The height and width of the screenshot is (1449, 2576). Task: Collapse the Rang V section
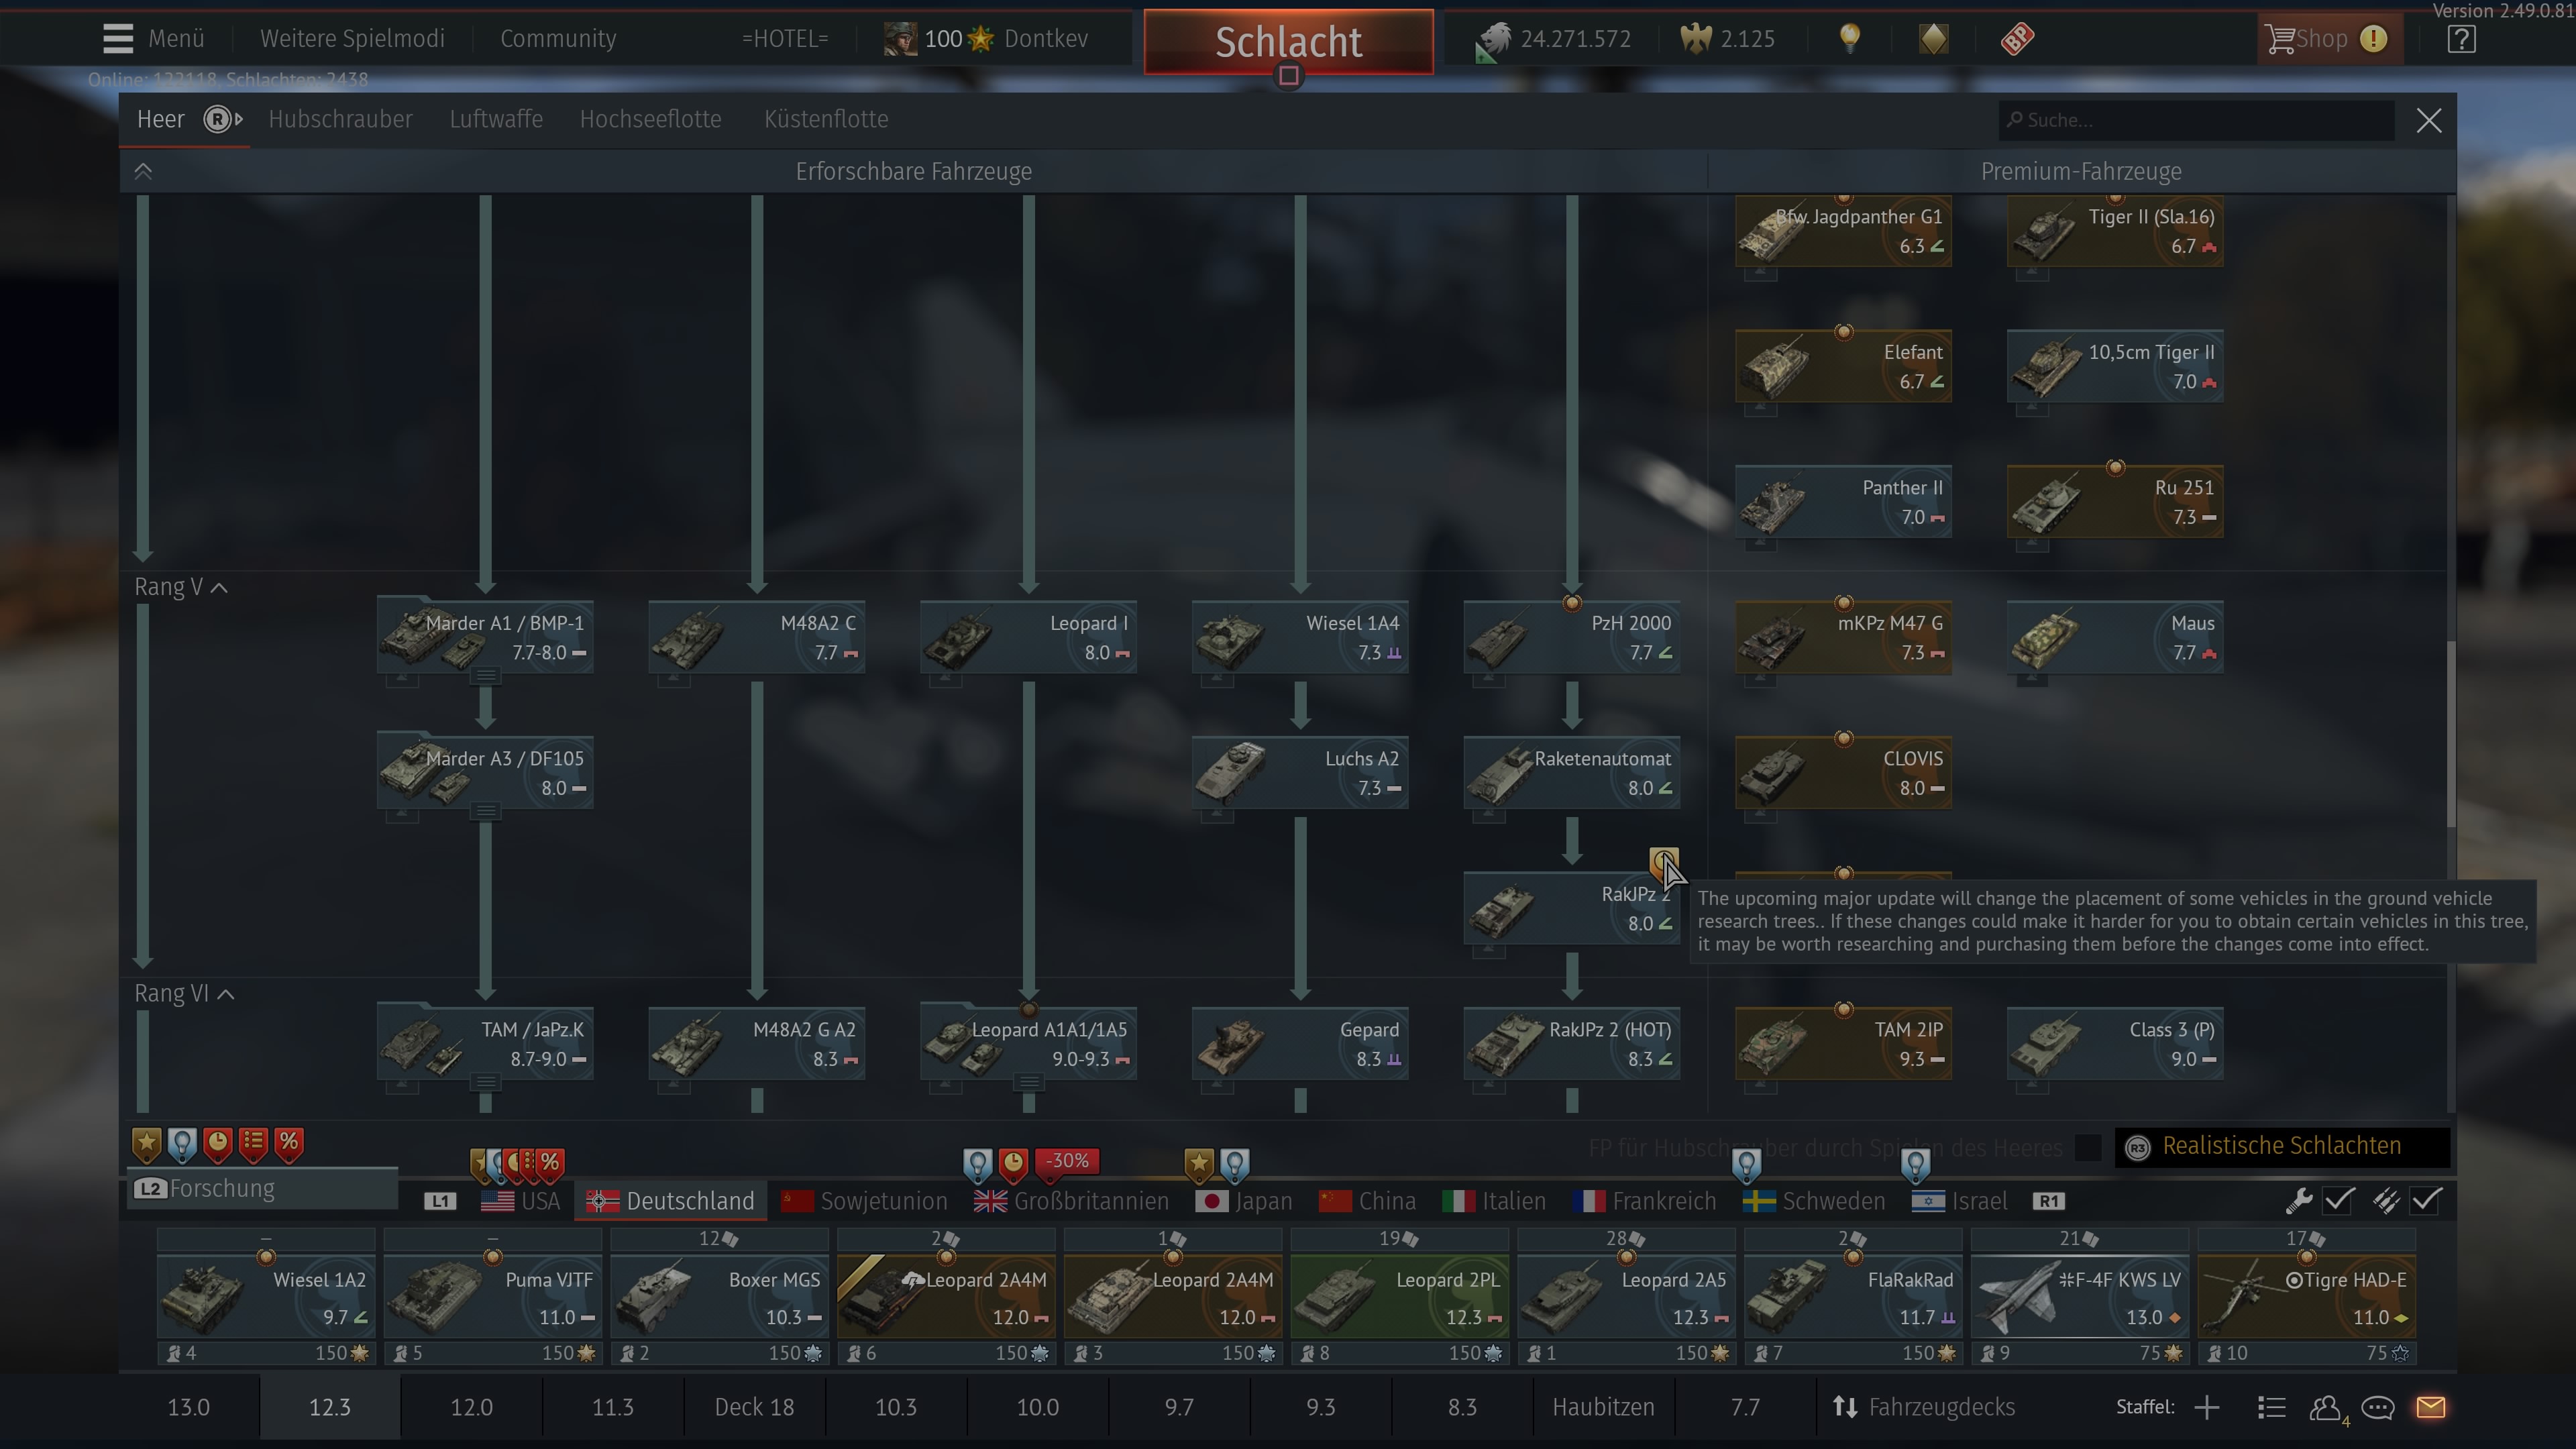click(219, 588)
